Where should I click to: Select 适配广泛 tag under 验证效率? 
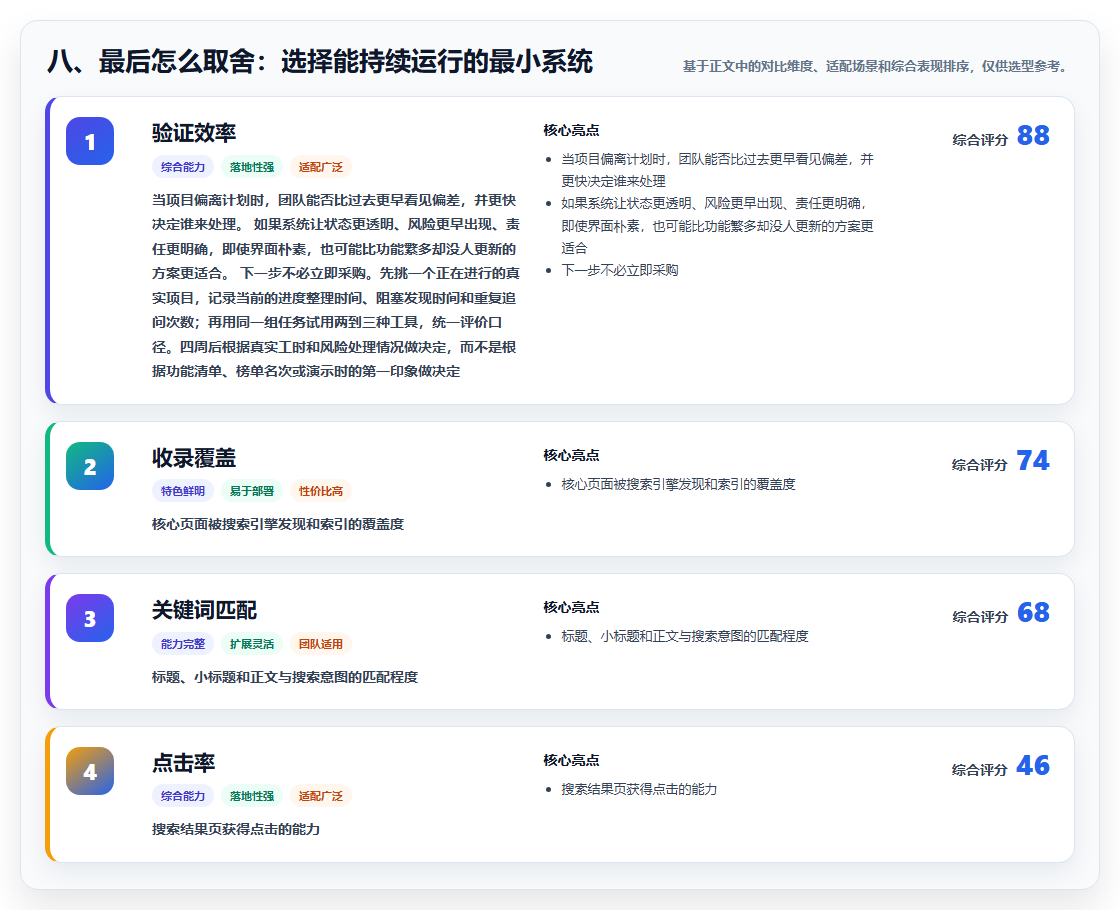click(x=321, y=166)
